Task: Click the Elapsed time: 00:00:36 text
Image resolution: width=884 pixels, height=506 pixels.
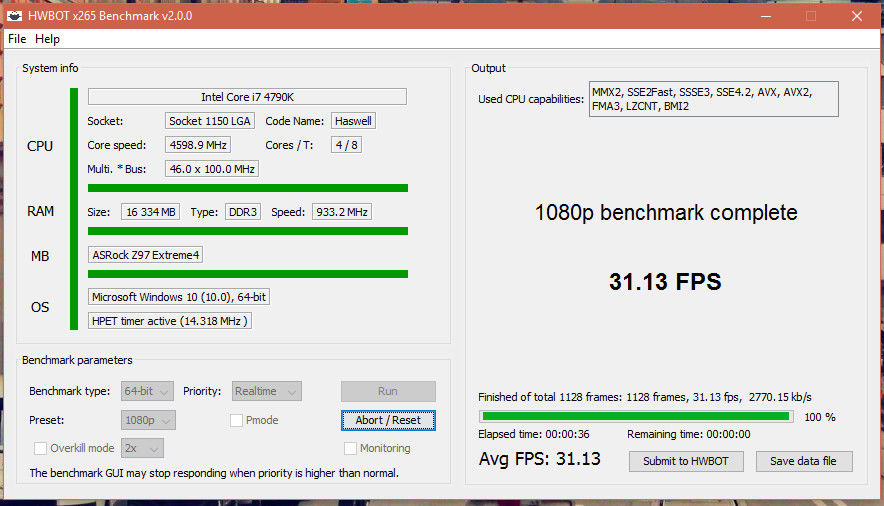Action: pos(534,434)
